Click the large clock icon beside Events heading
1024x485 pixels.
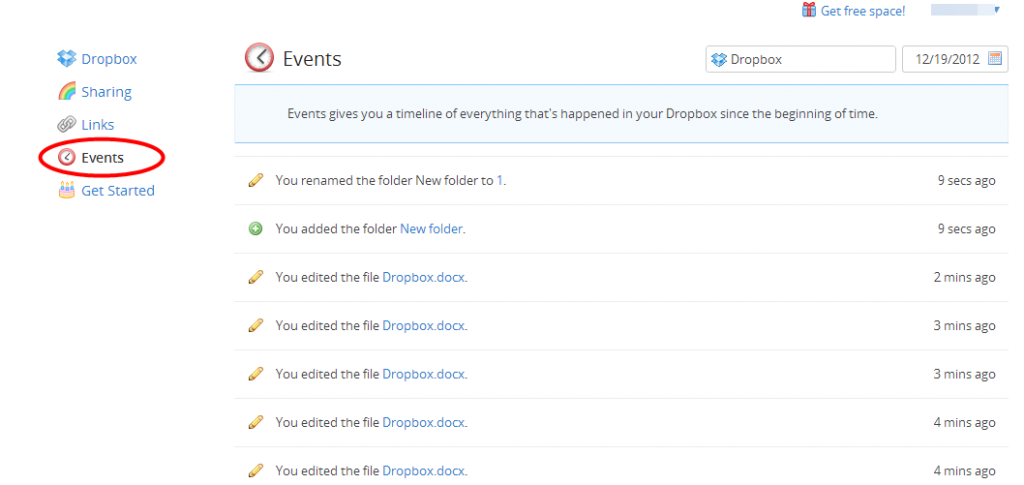click(259, 58)
